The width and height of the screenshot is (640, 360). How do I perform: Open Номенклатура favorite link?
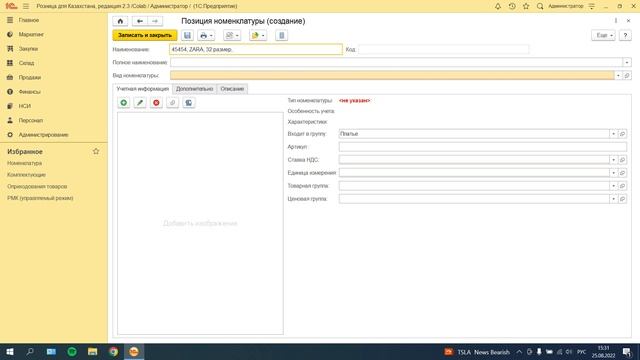pyautogui.click(x=24, y=163)
